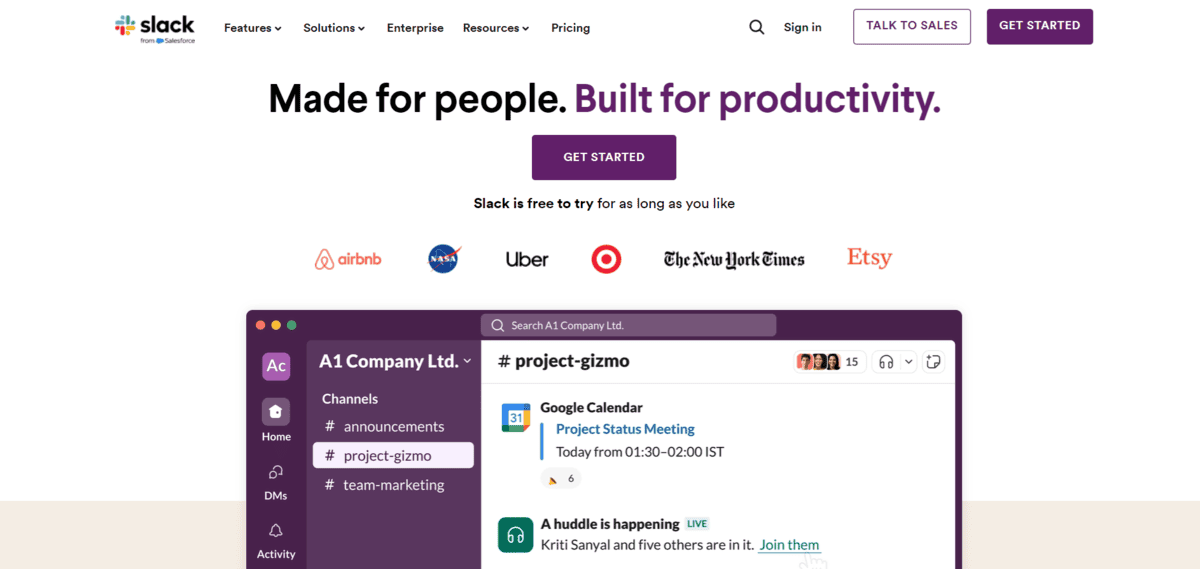Click the Ac workspace avatar
The height and width of the screenshot is (569, 1200).
pos(276,366)
